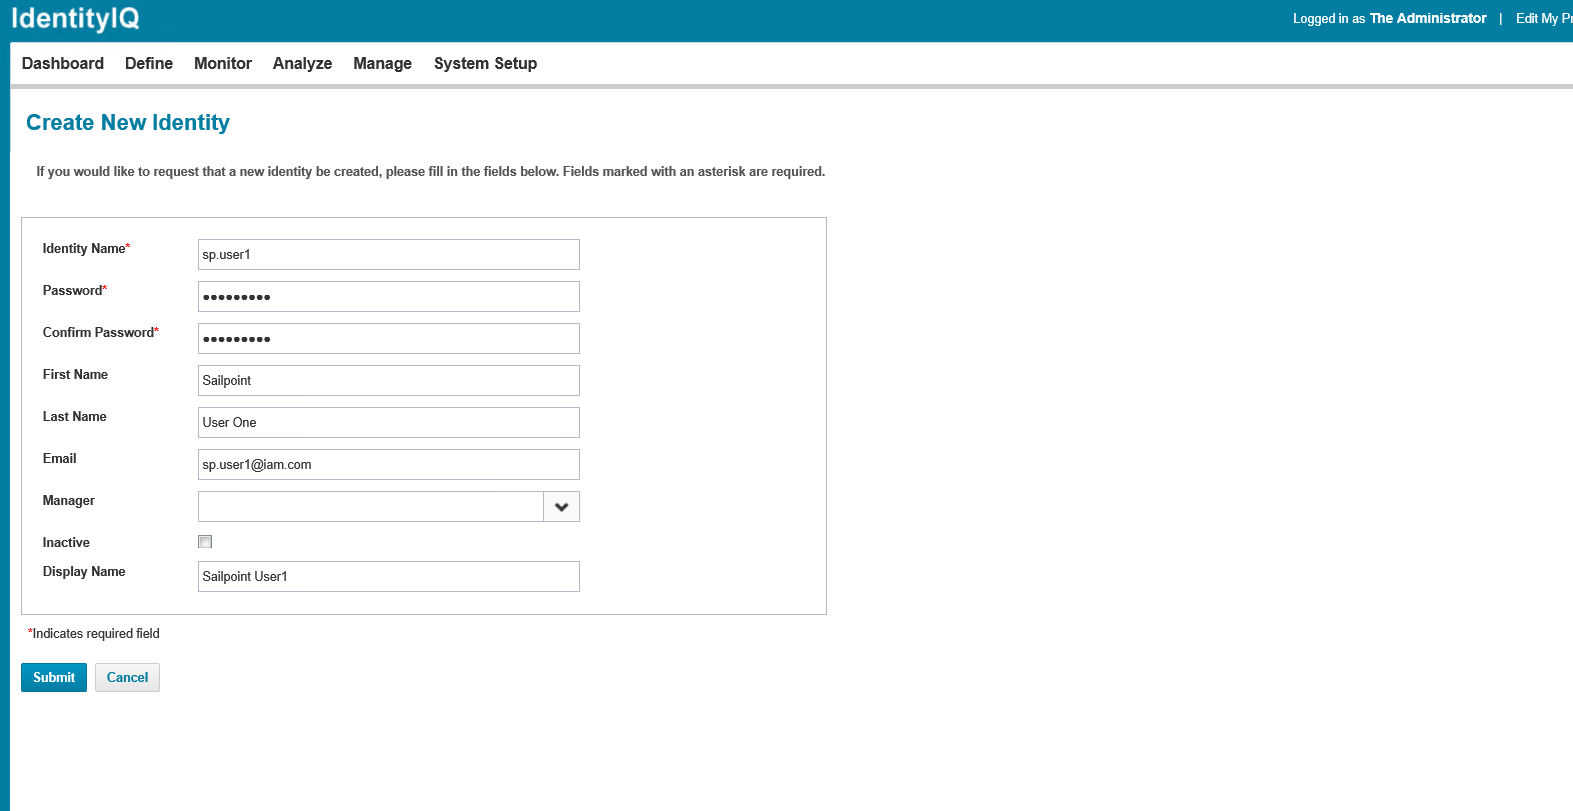Image resolution: width=1573 pixels, height=811 pixels.
Task: Cancel the identity creation
Action: coord(127,677)
